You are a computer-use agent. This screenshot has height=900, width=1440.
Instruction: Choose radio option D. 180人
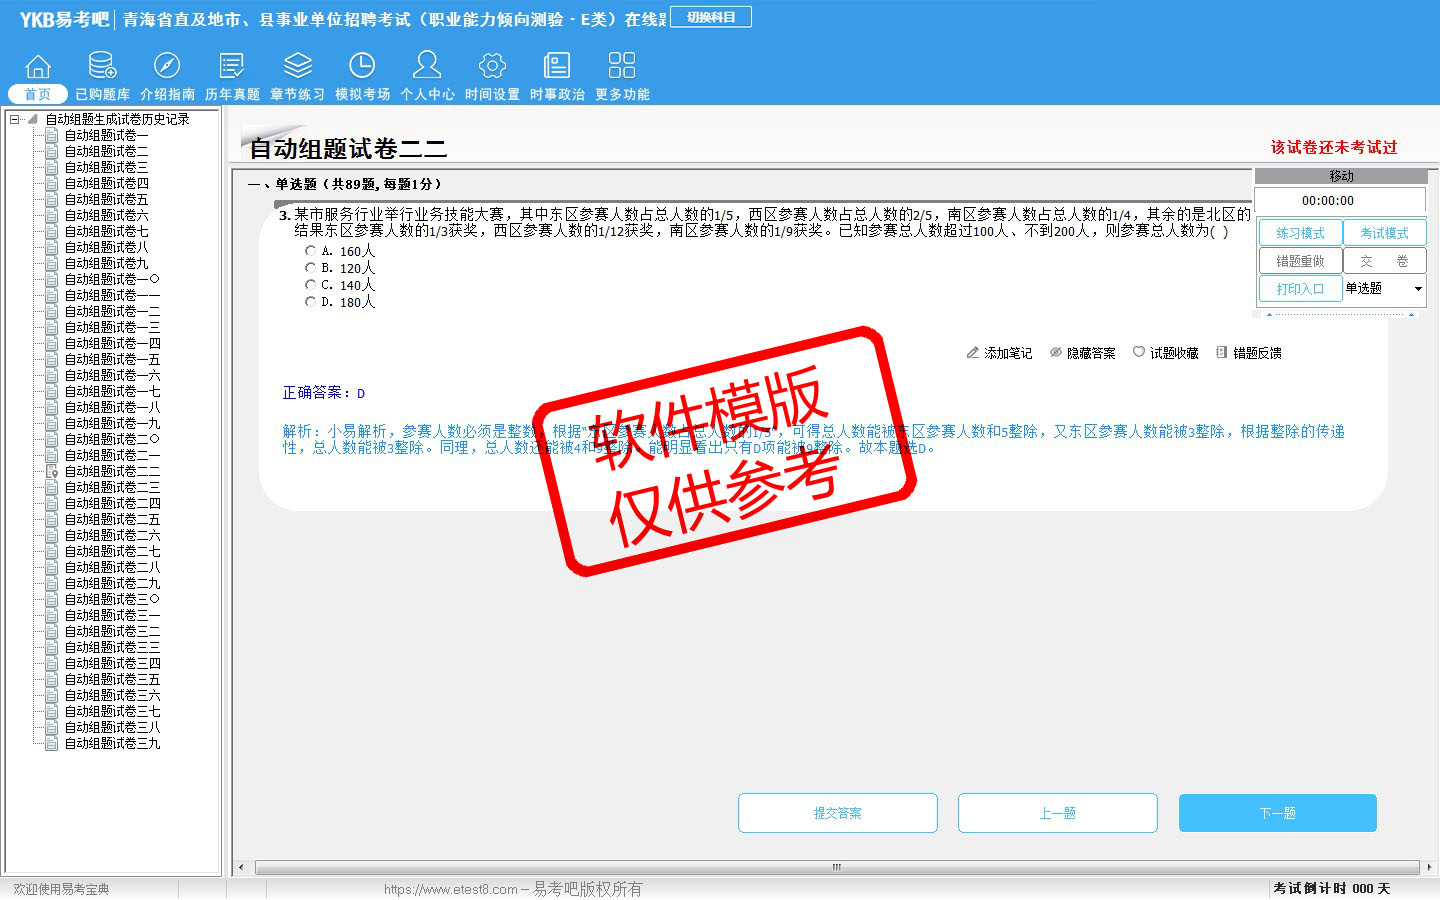click(310, 302)
